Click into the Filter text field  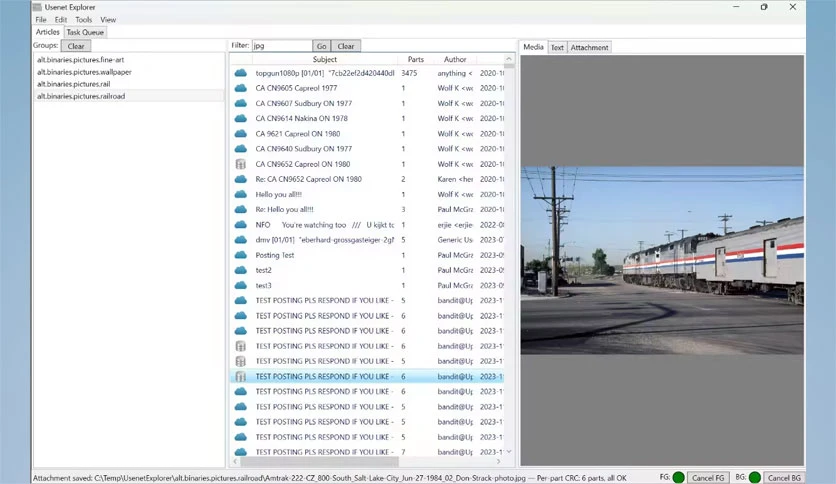(282, 46)
